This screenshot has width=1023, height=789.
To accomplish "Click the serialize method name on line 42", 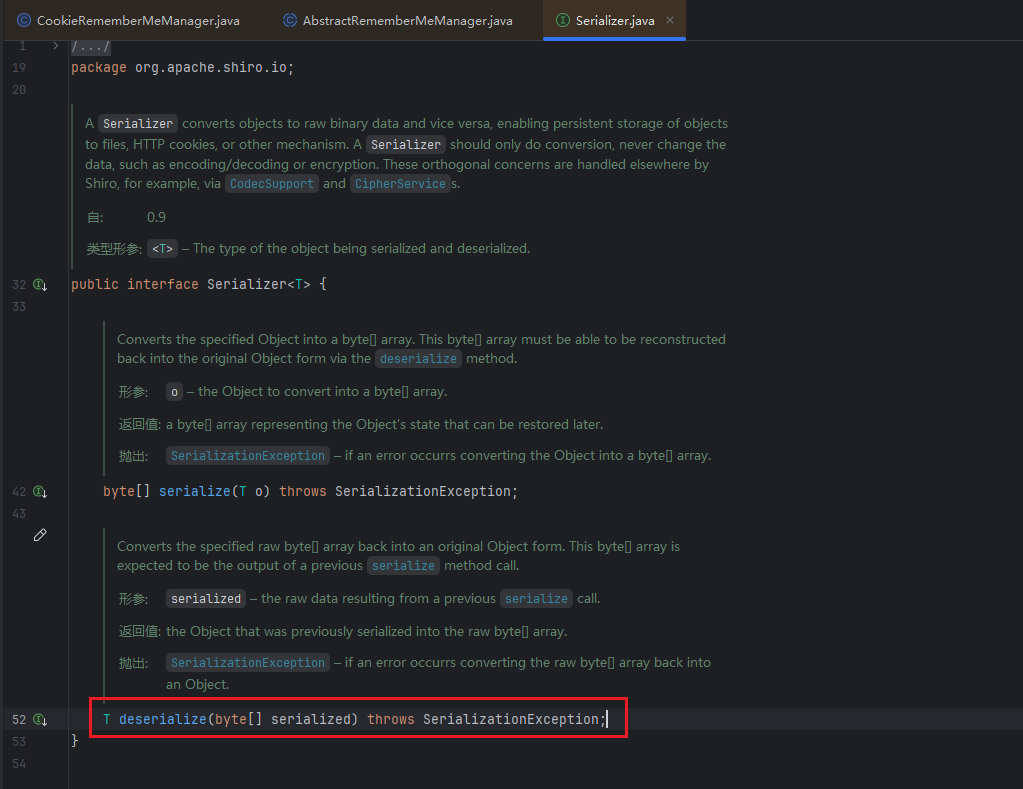I will click(194, 492).
